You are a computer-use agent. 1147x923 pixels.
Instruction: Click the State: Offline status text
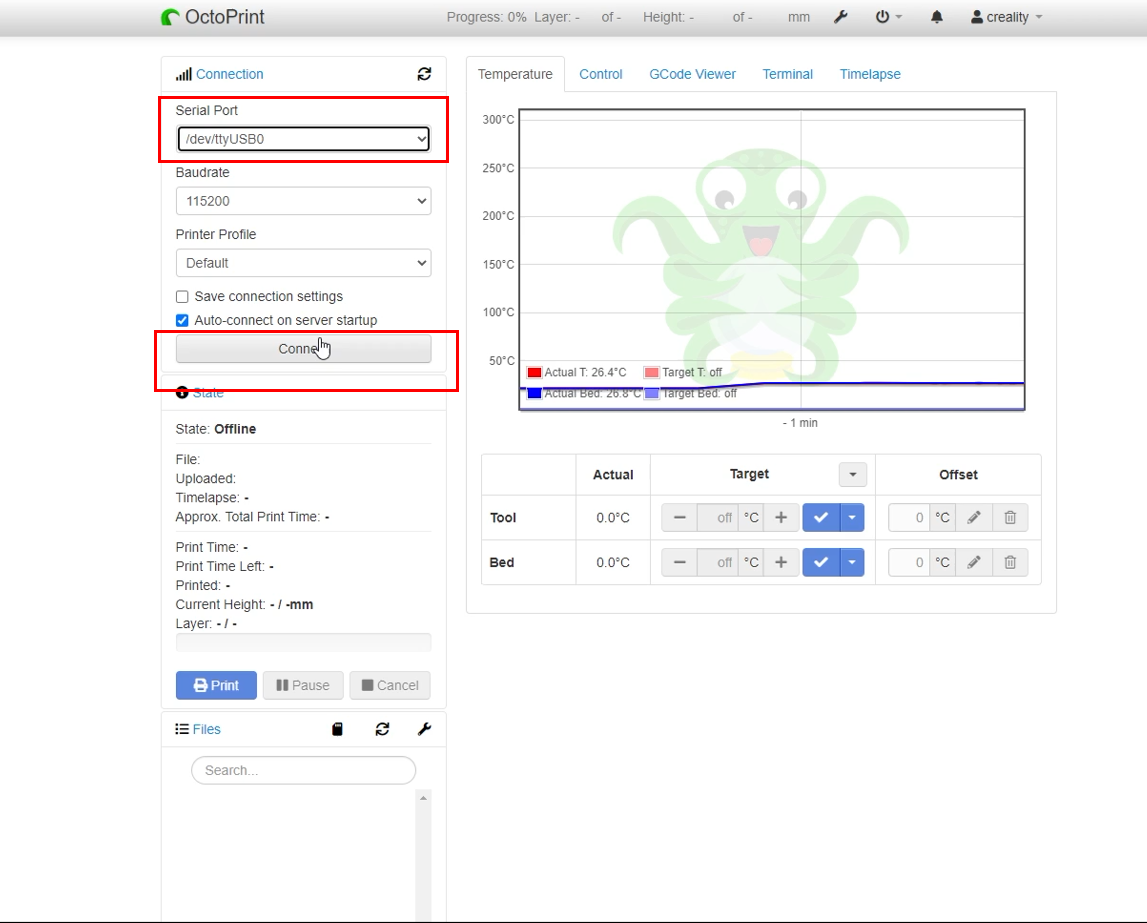(216, 429)
